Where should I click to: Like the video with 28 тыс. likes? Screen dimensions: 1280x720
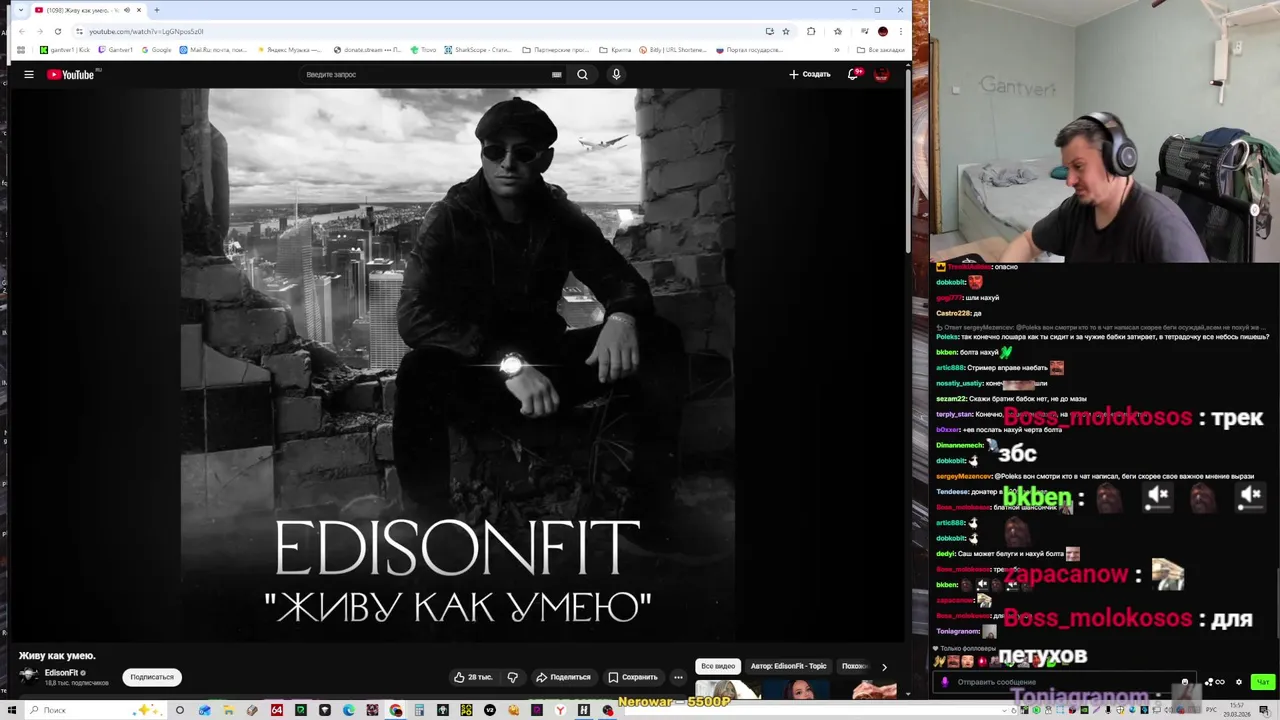pos(473,677)
